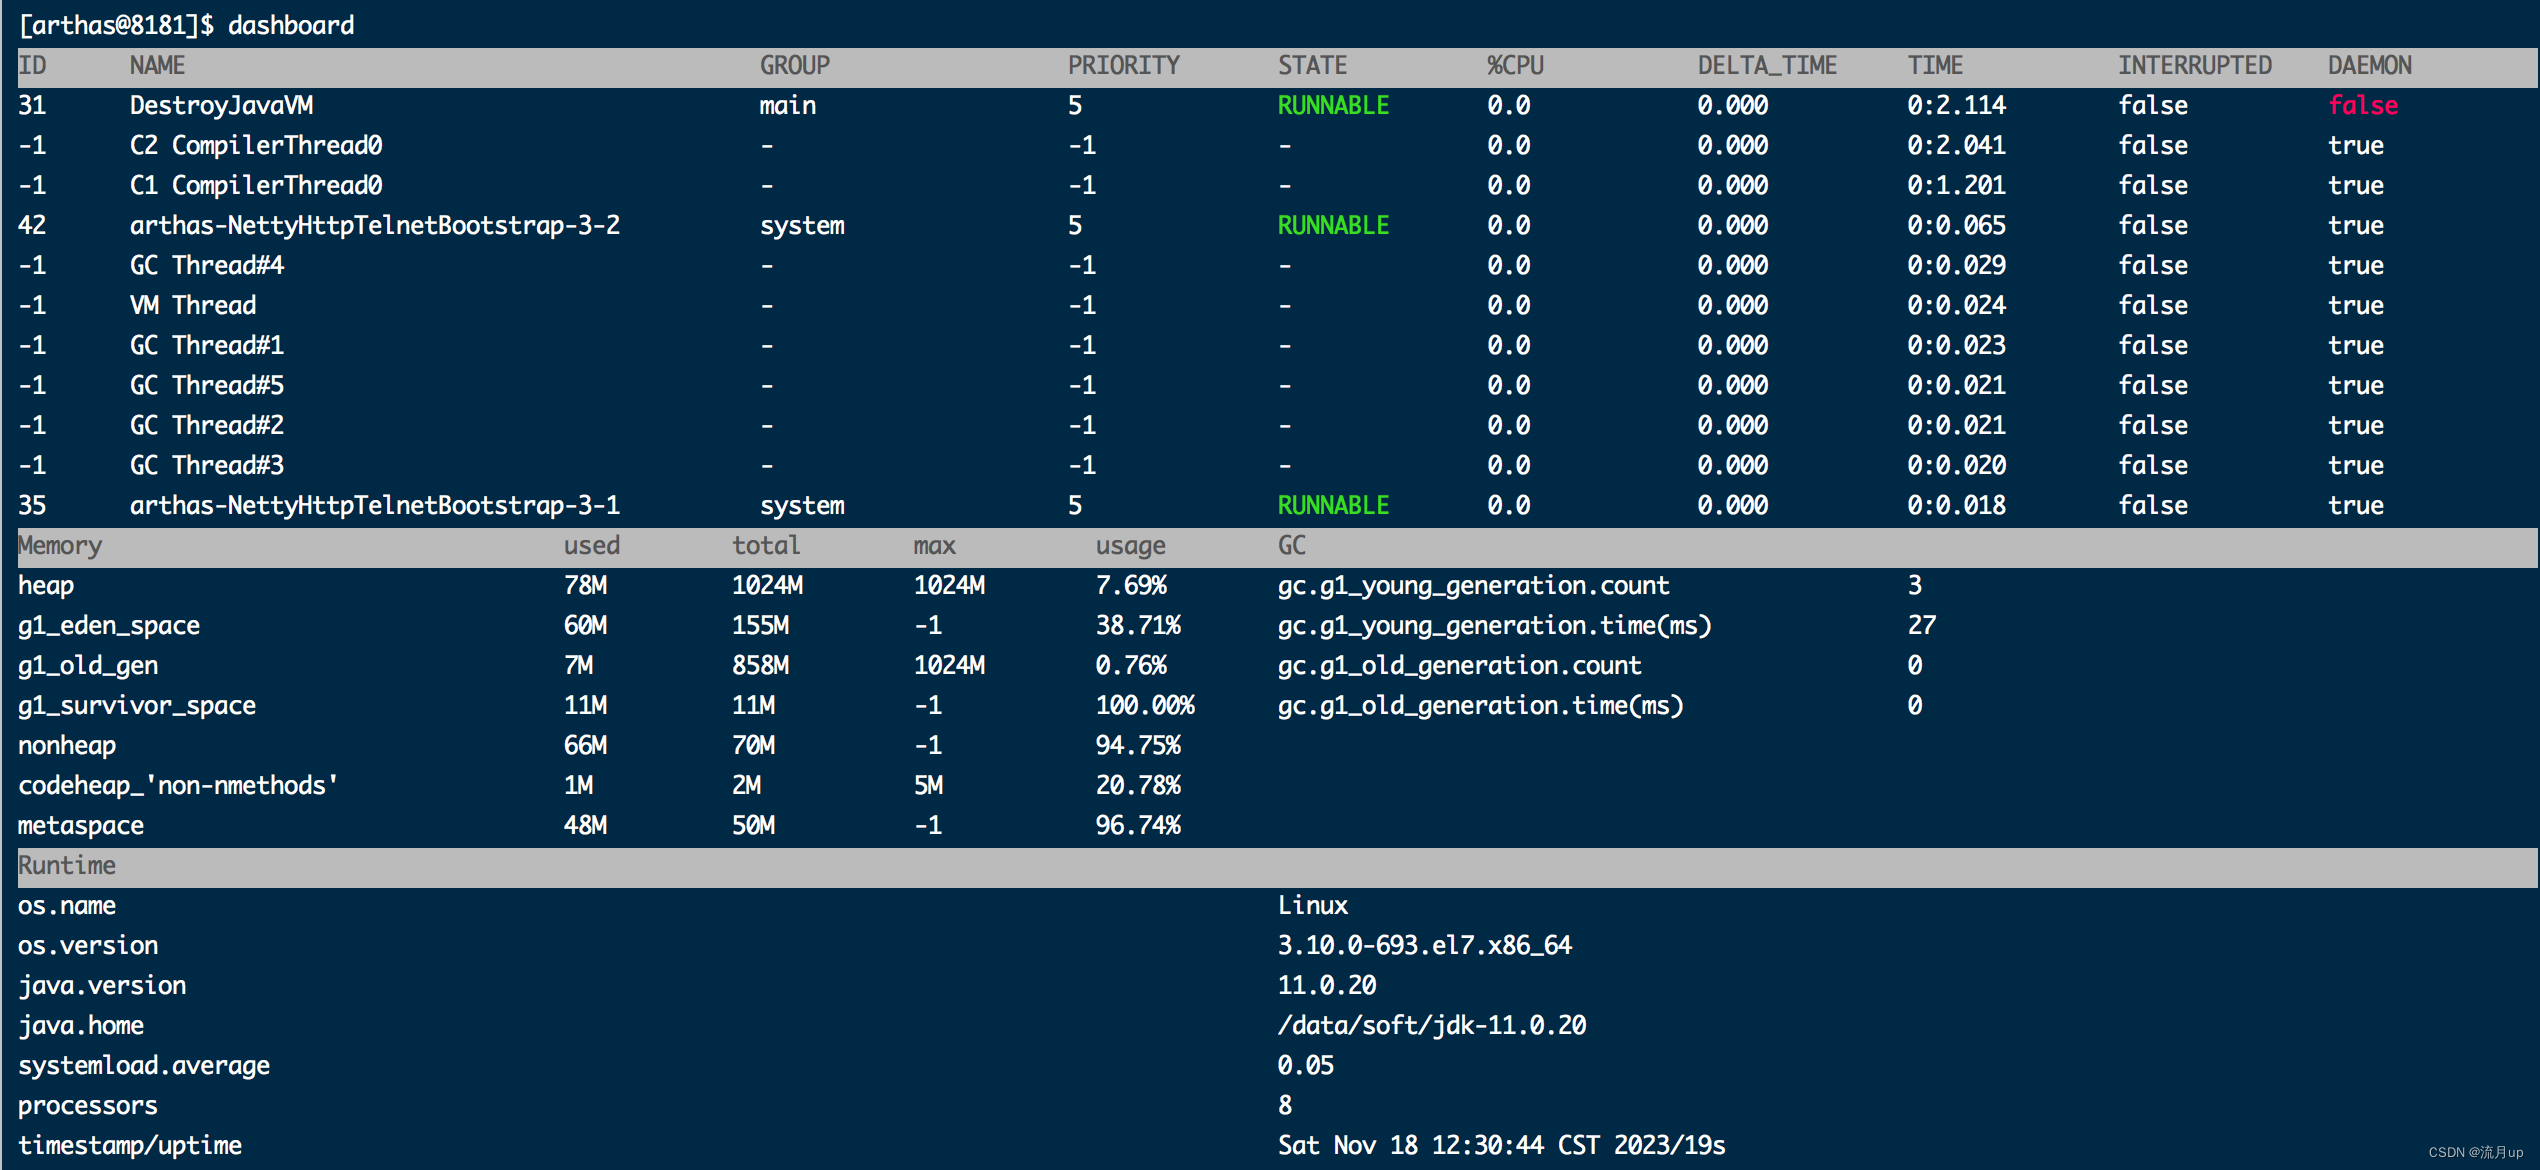Click RUNNABLE state of DestroyJavaVM

1333,105
